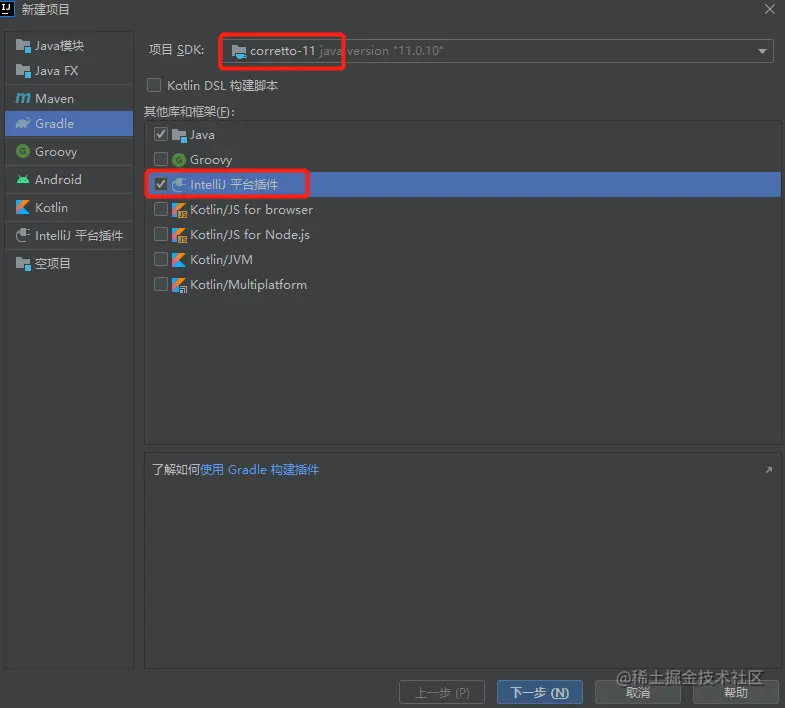Click the Kotlin/JS for Node.js label text

click(250, 235)
